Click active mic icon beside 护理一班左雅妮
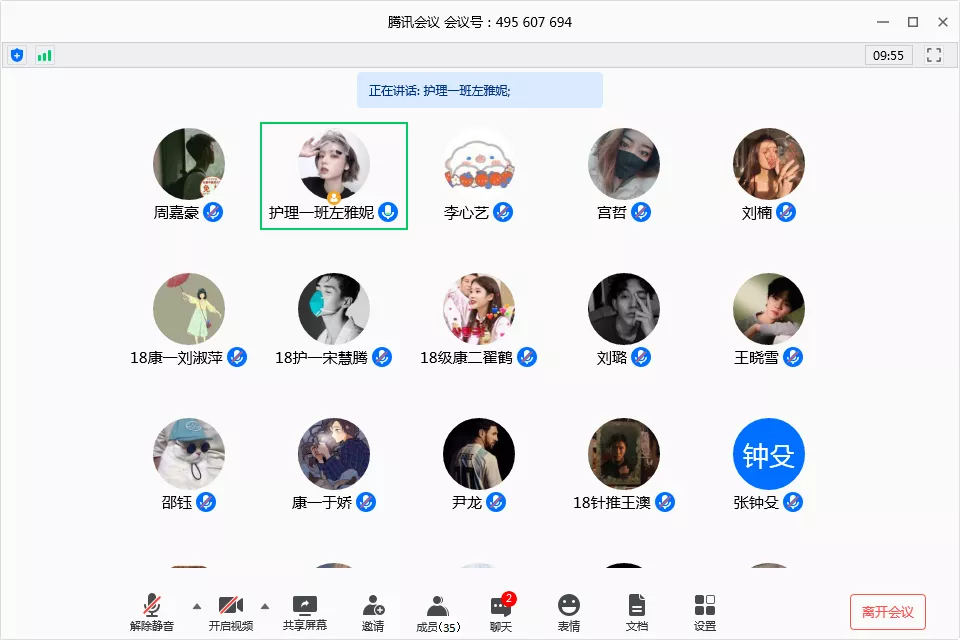 click(388, 212)
